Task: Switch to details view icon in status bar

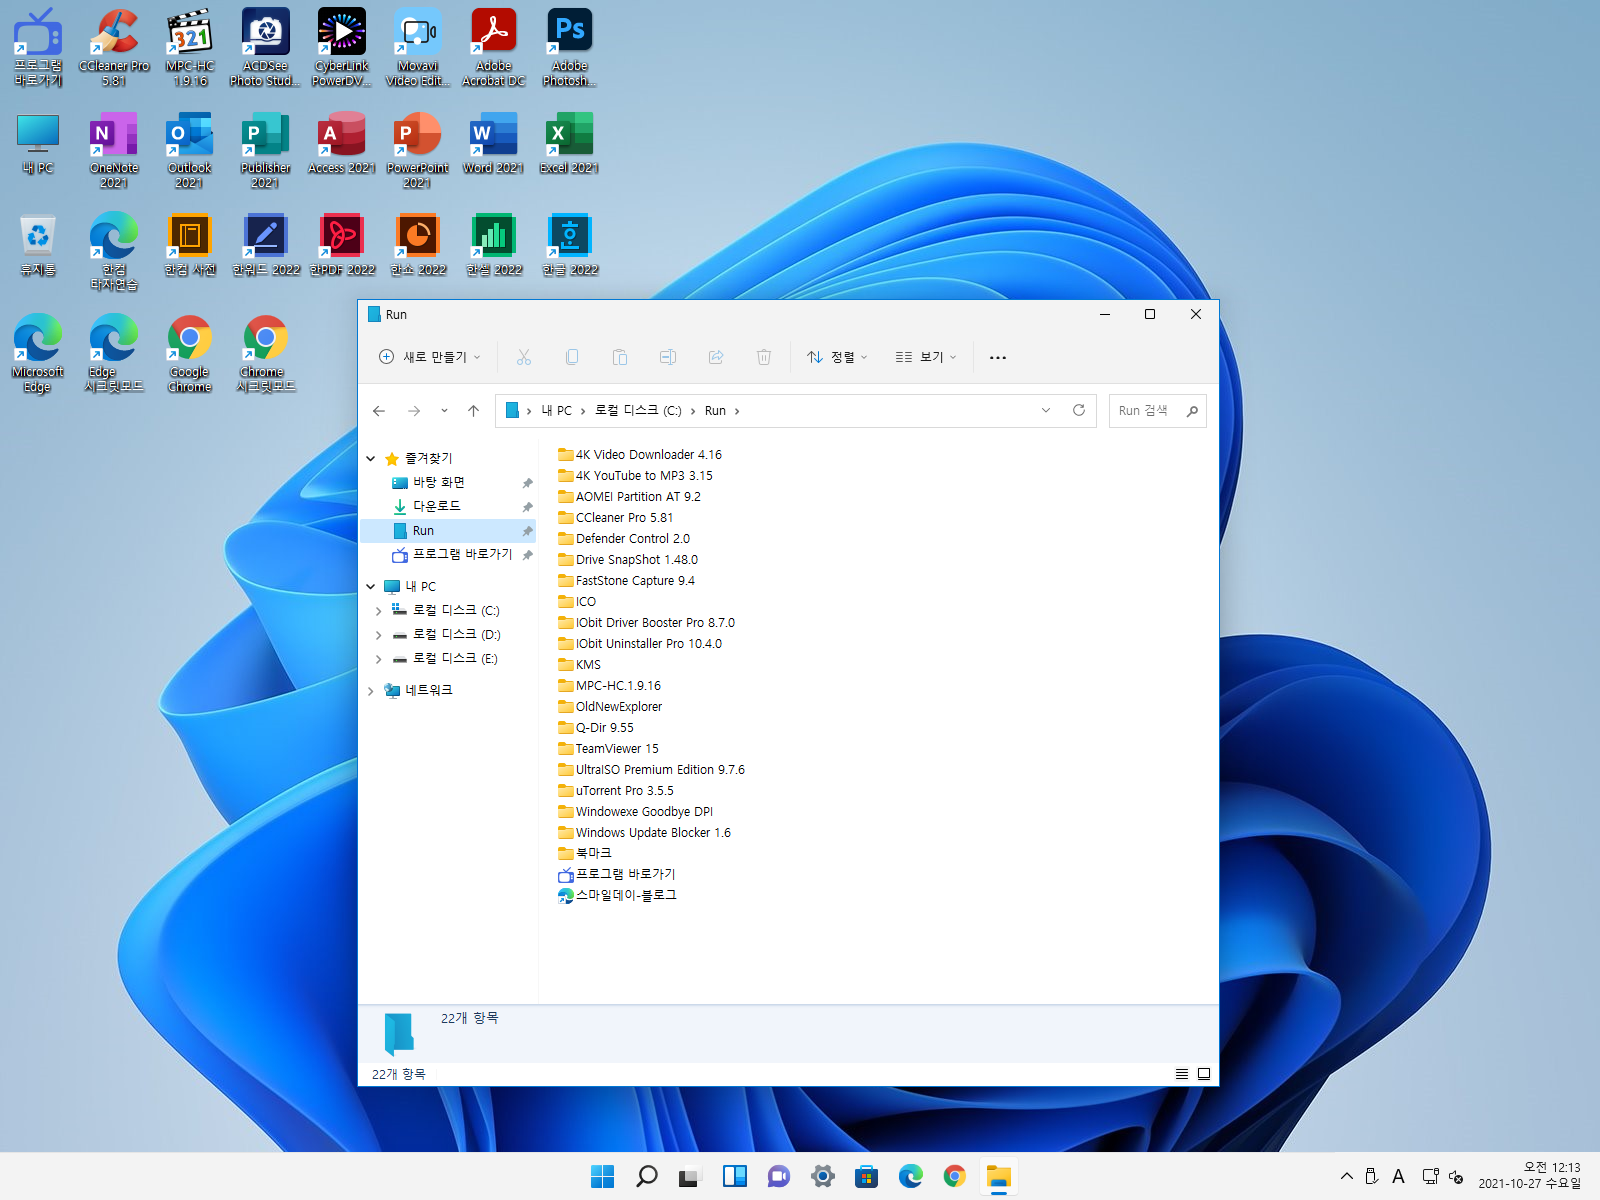Action: click(1182, 1074)
